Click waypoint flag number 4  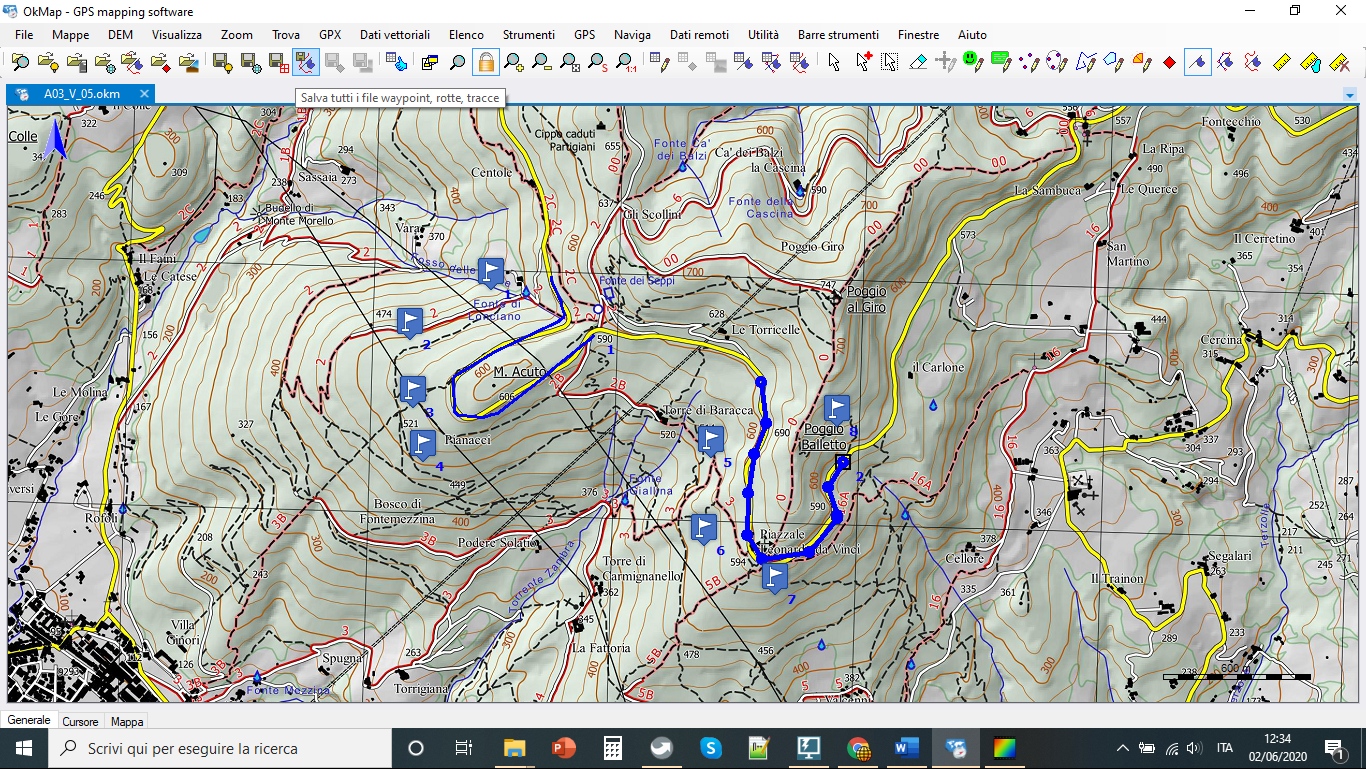pos(423,444)
